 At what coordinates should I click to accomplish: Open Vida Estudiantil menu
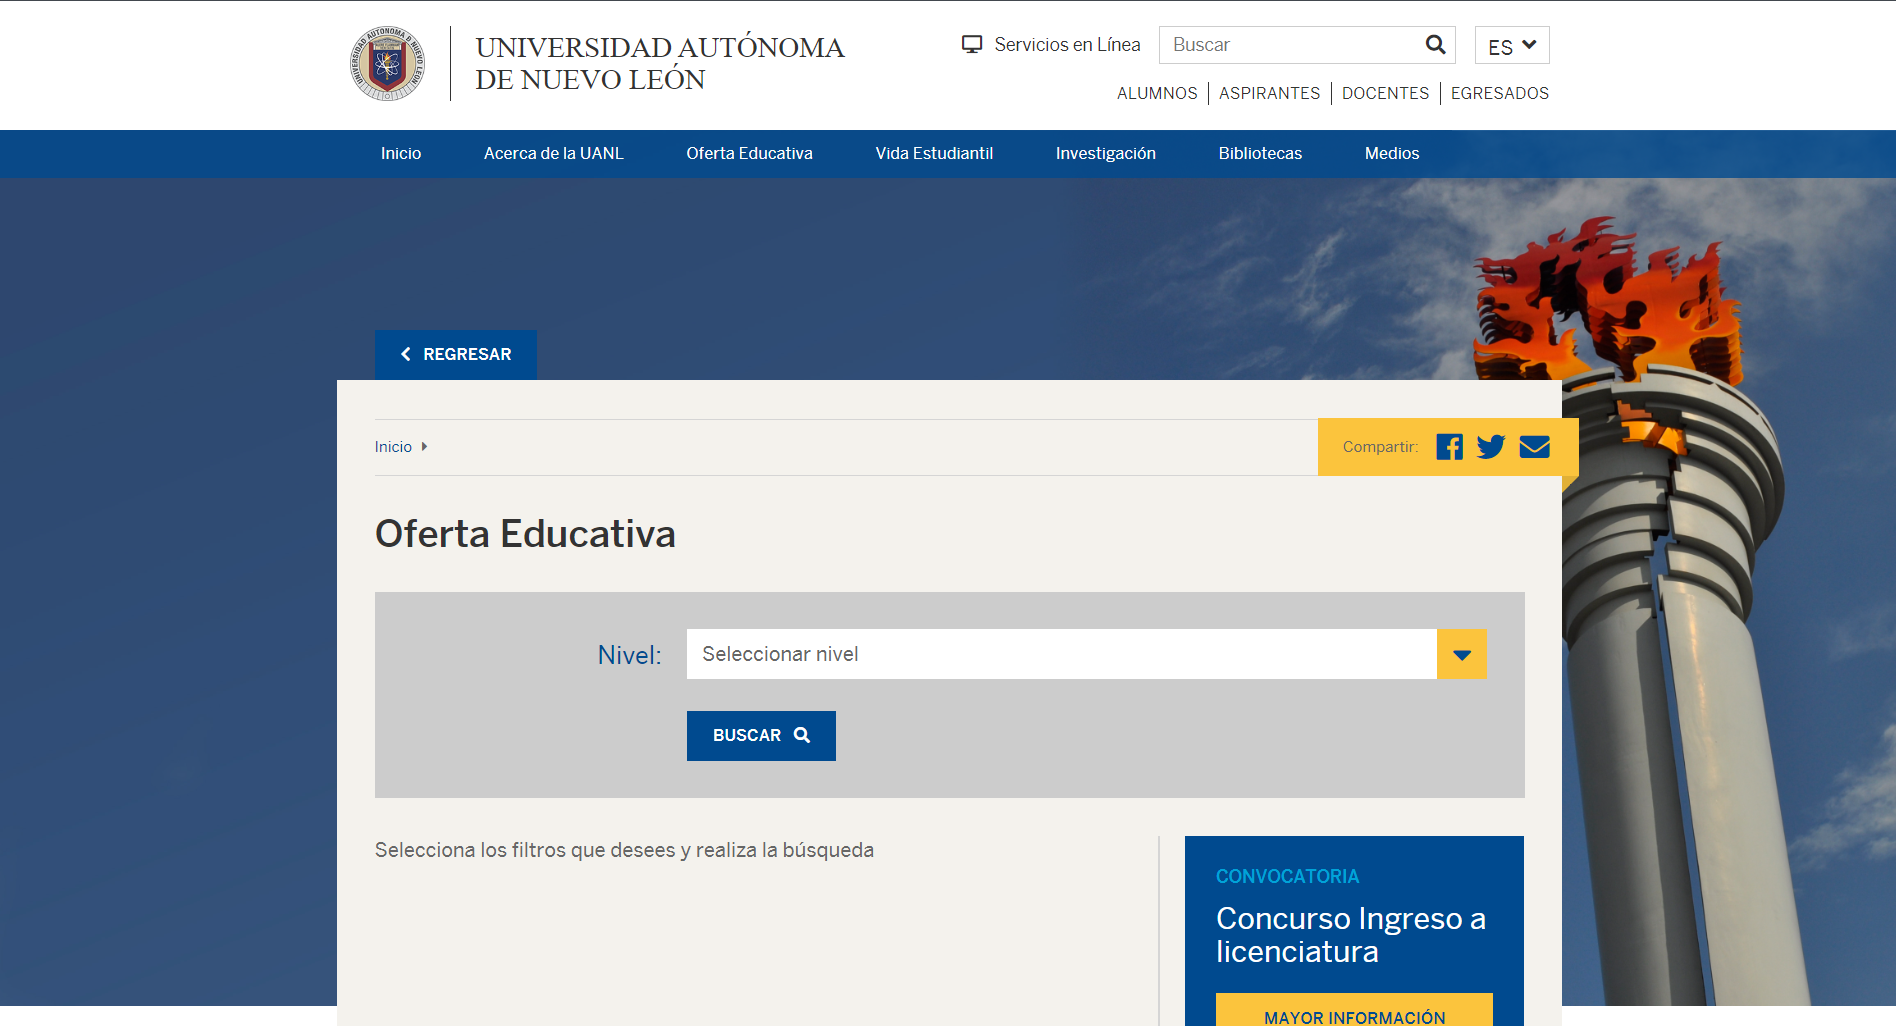(x=934, y=154)
